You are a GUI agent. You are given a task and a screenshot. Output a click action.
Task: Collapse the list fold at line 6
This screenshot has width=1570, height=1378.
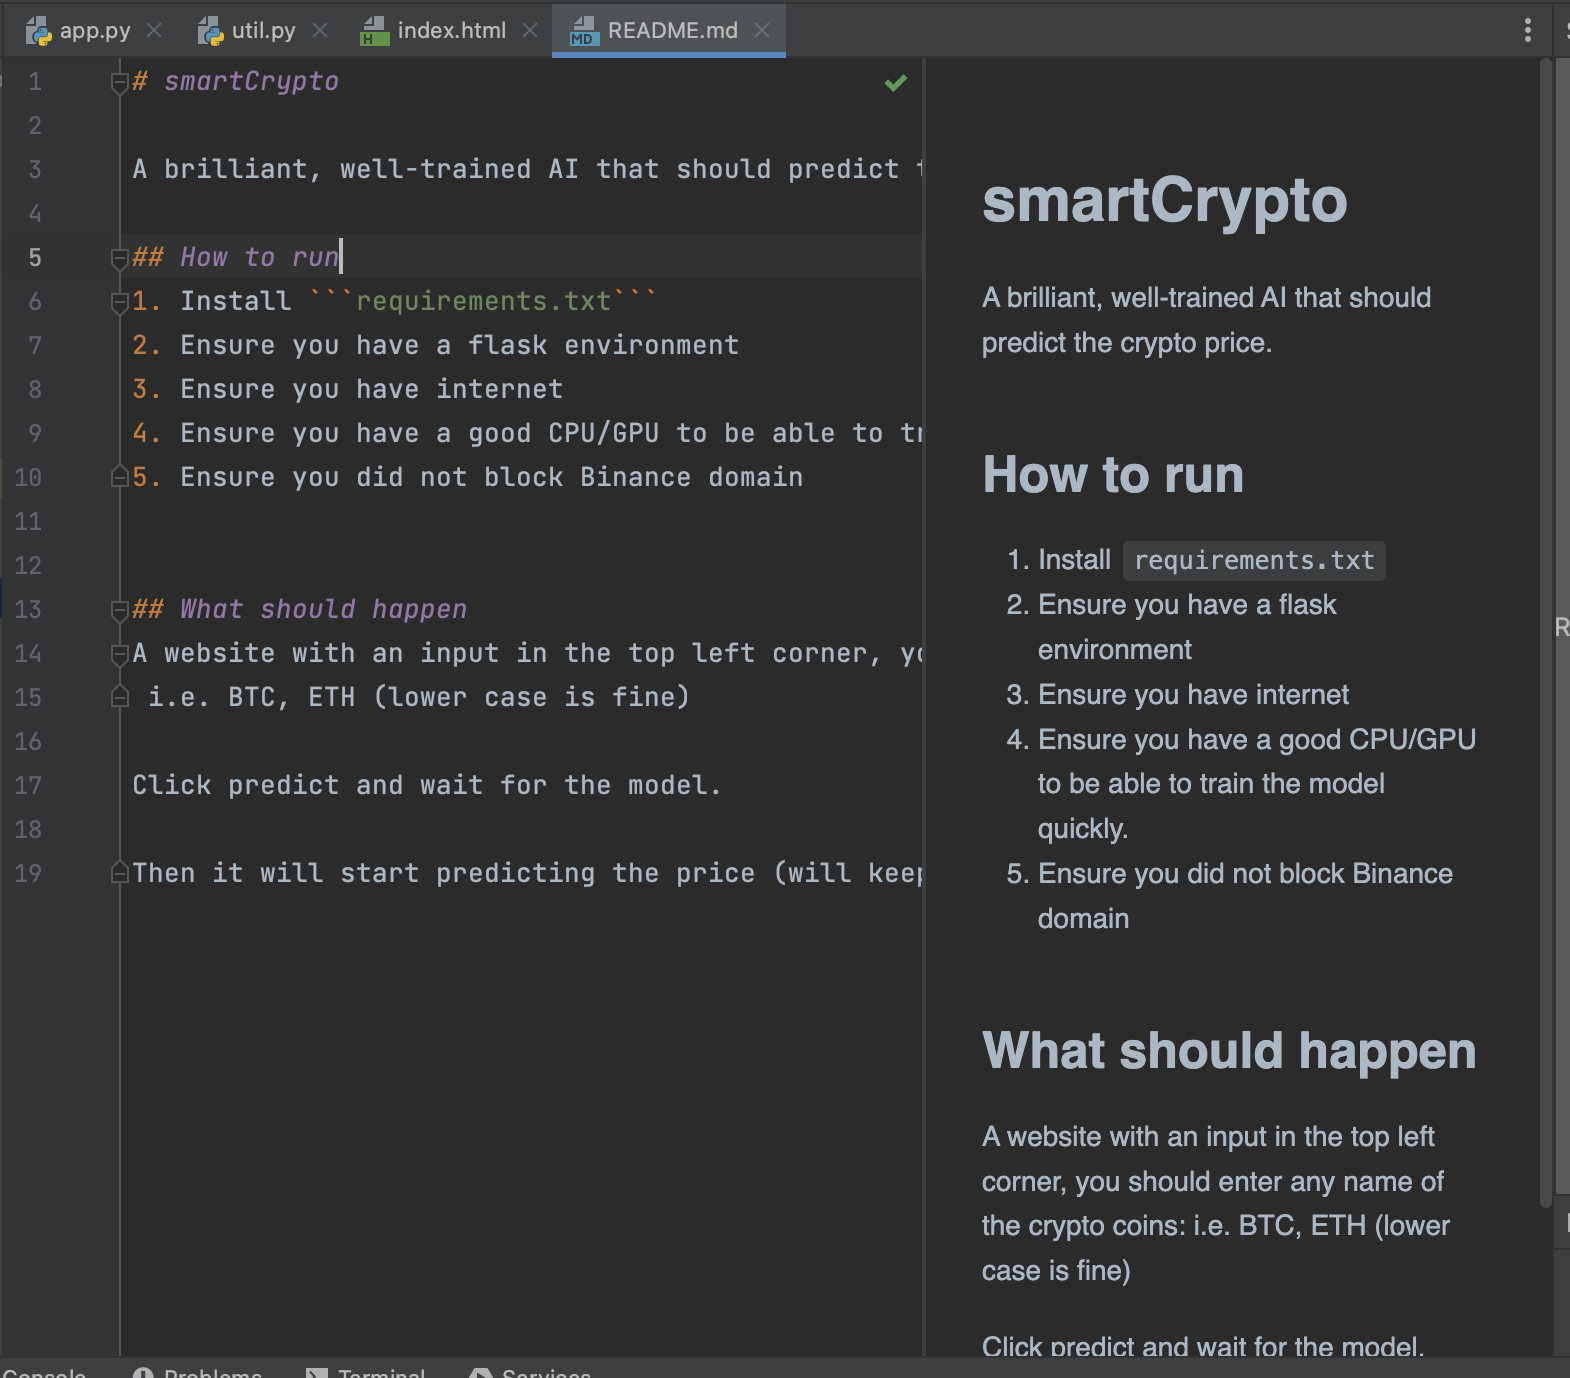[119, 302]
